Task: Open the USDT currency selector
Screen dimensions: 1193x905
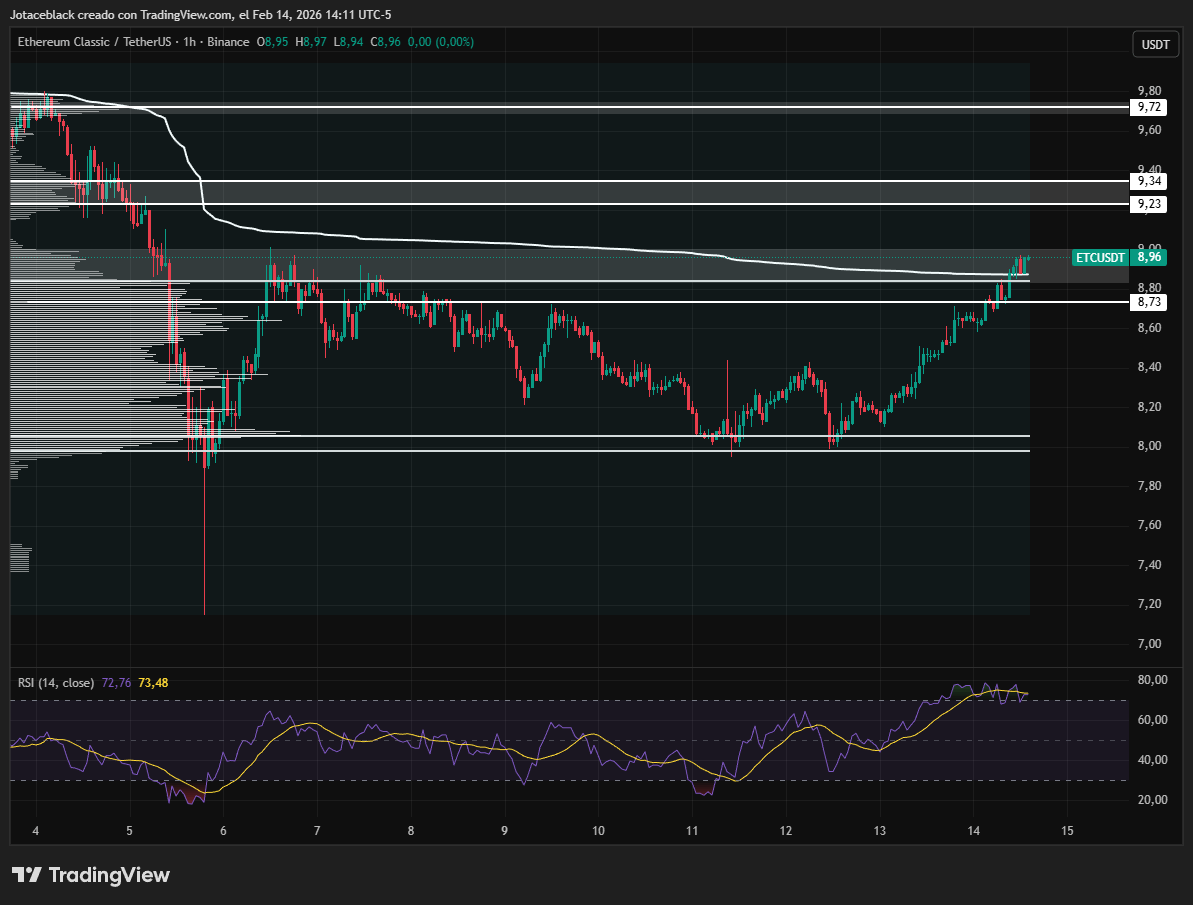Action: pos(1155,44)
